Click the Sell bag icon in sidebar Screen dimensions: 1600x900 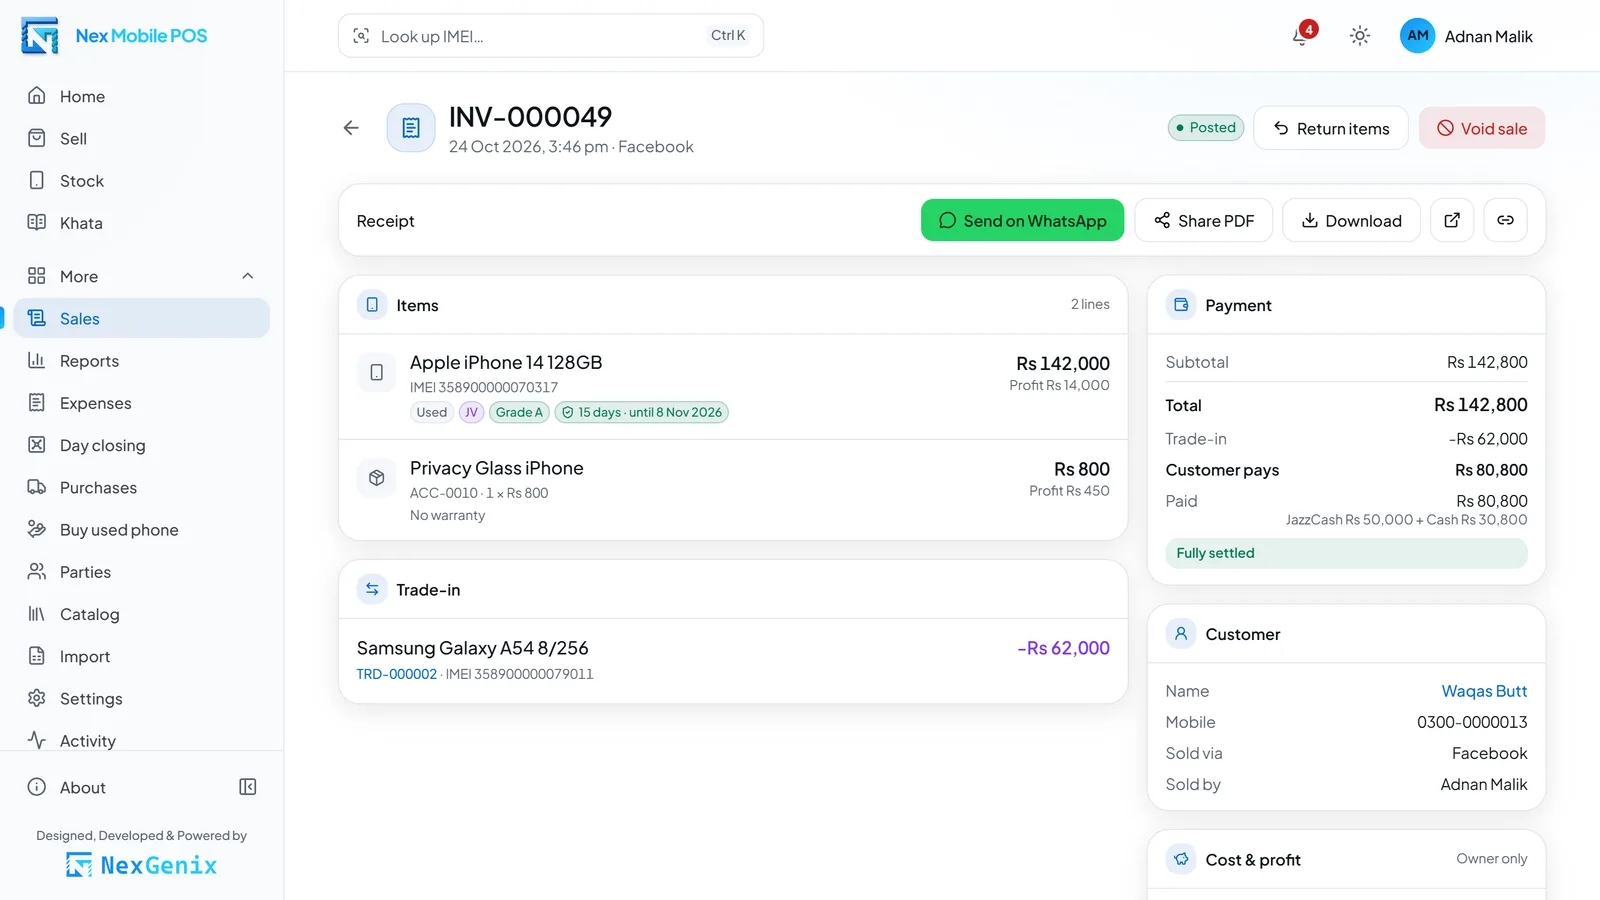point(37,138)
